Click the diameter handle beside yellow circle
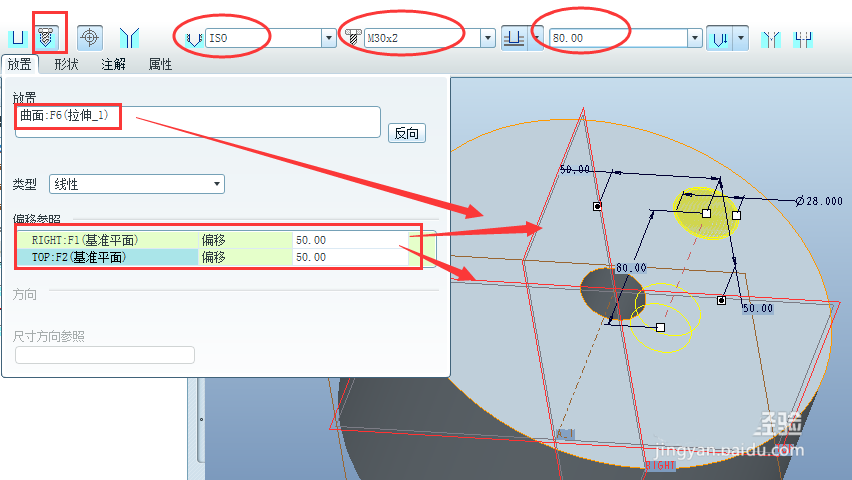Screen dimensions: 852x480 (x=736, y=215)
